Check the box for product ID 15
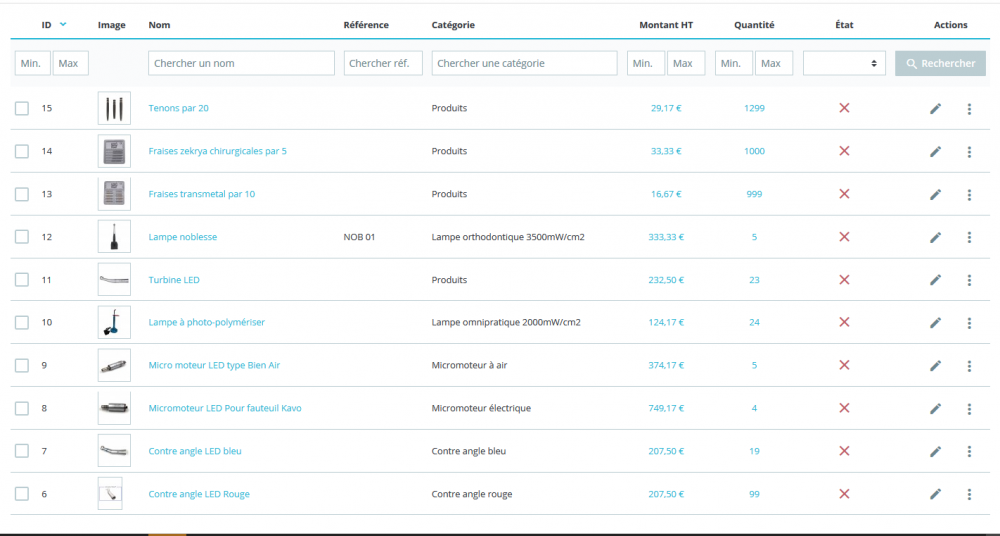 (22, 108)
